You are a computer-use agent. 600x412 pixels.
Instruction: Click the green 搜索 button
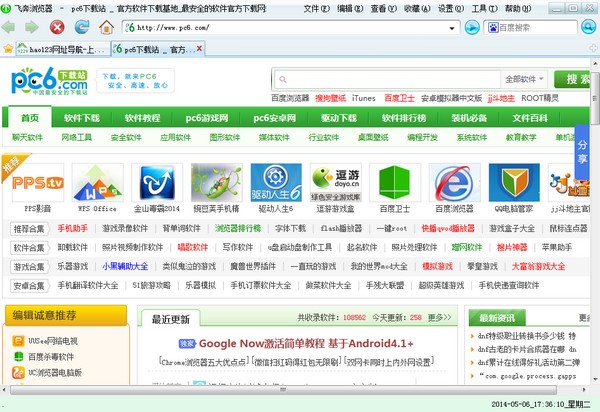coord(576,79)
